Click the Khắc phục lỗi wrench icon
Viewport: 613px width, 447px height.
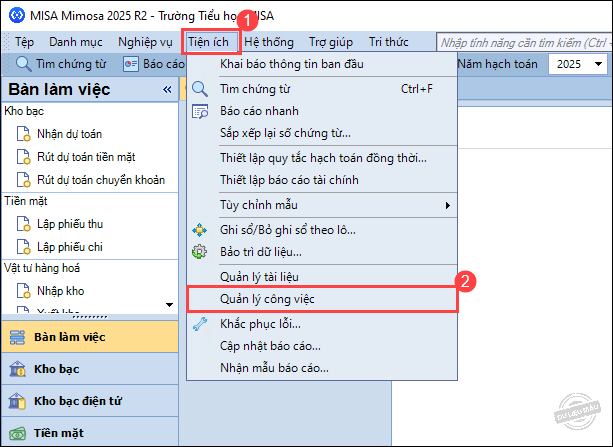(x=200, y=324)
